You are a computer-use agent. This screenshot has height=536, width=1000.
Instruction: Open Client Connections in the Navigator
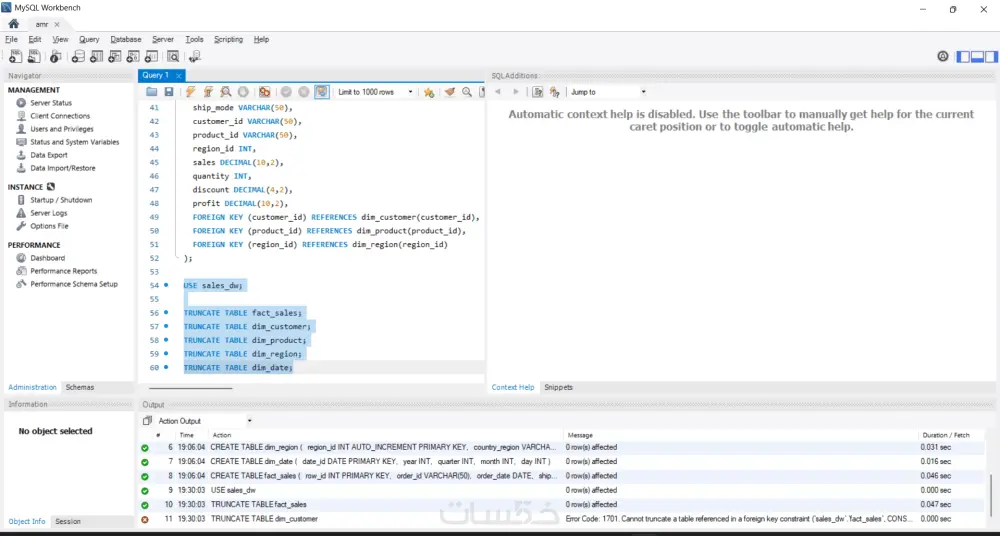click(60, 116)
